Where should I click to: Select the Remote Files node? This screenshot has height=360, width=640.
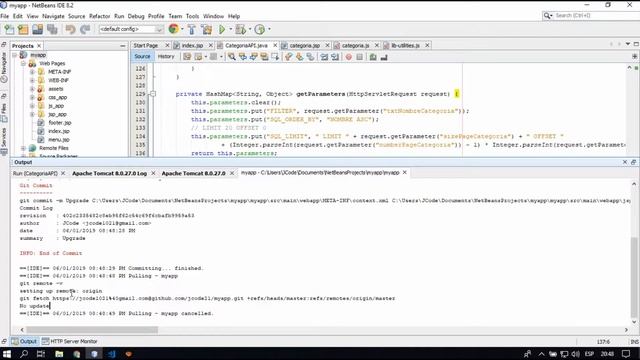click(x=53, y=148)
